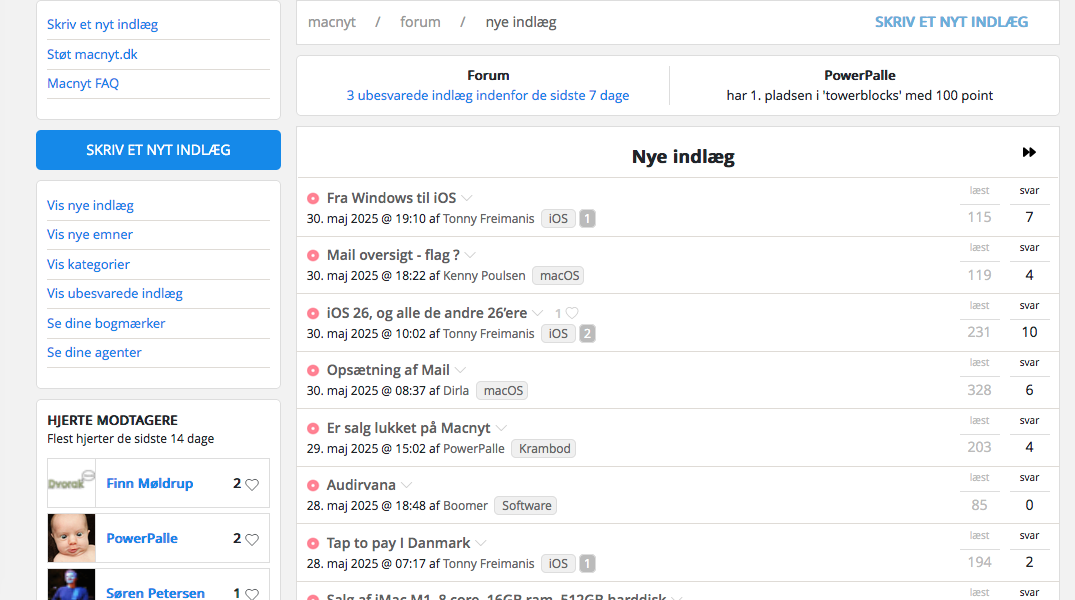
Task: Click Finn Møldrup avatar thumbnail
Action: (x=71, y=483)
